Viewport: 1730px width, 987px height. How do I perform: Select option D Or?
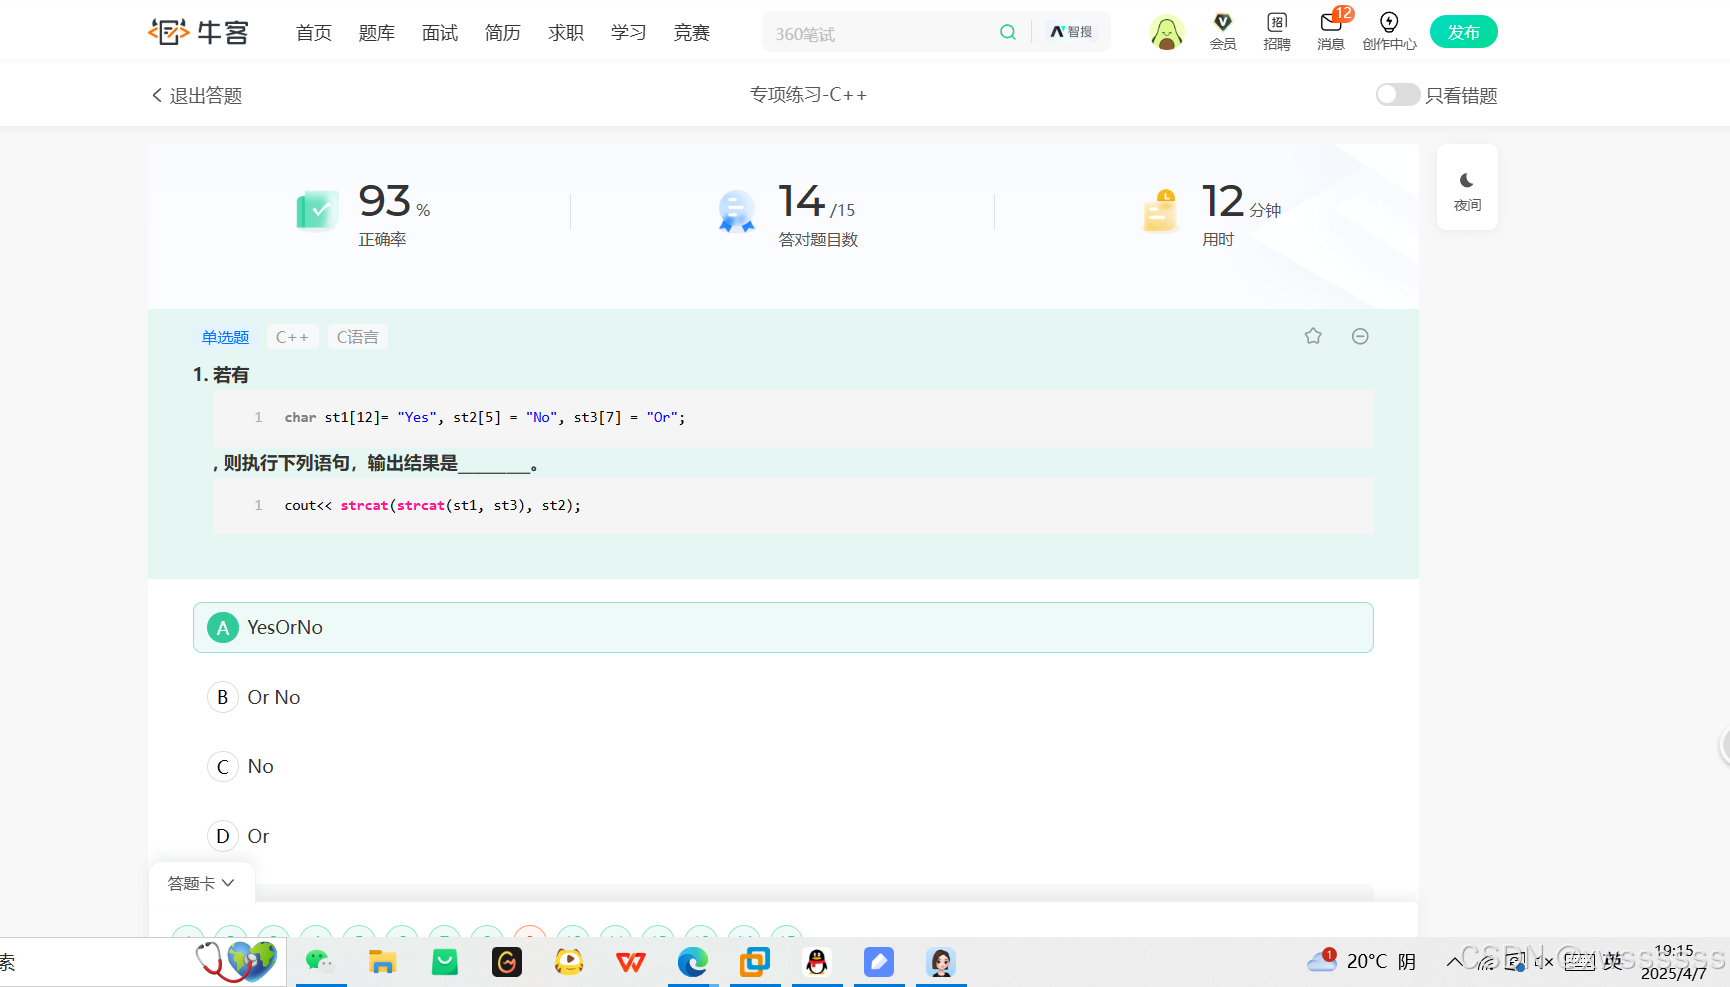point(783,836)
